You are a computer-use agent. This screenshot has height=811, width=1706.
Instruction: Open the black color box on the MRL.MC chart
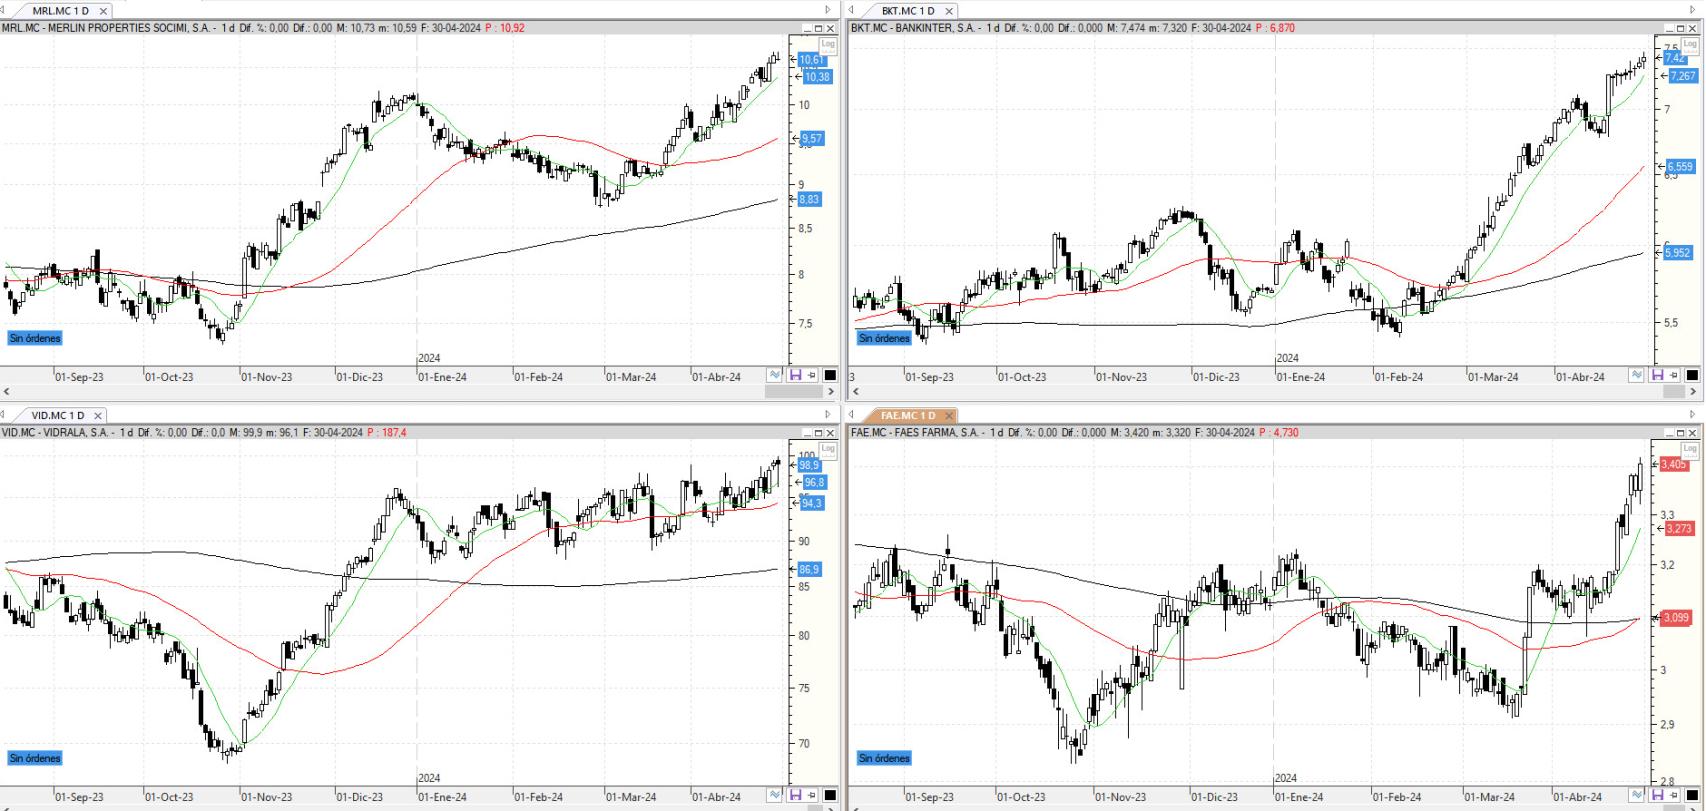(x=830, y=375)
